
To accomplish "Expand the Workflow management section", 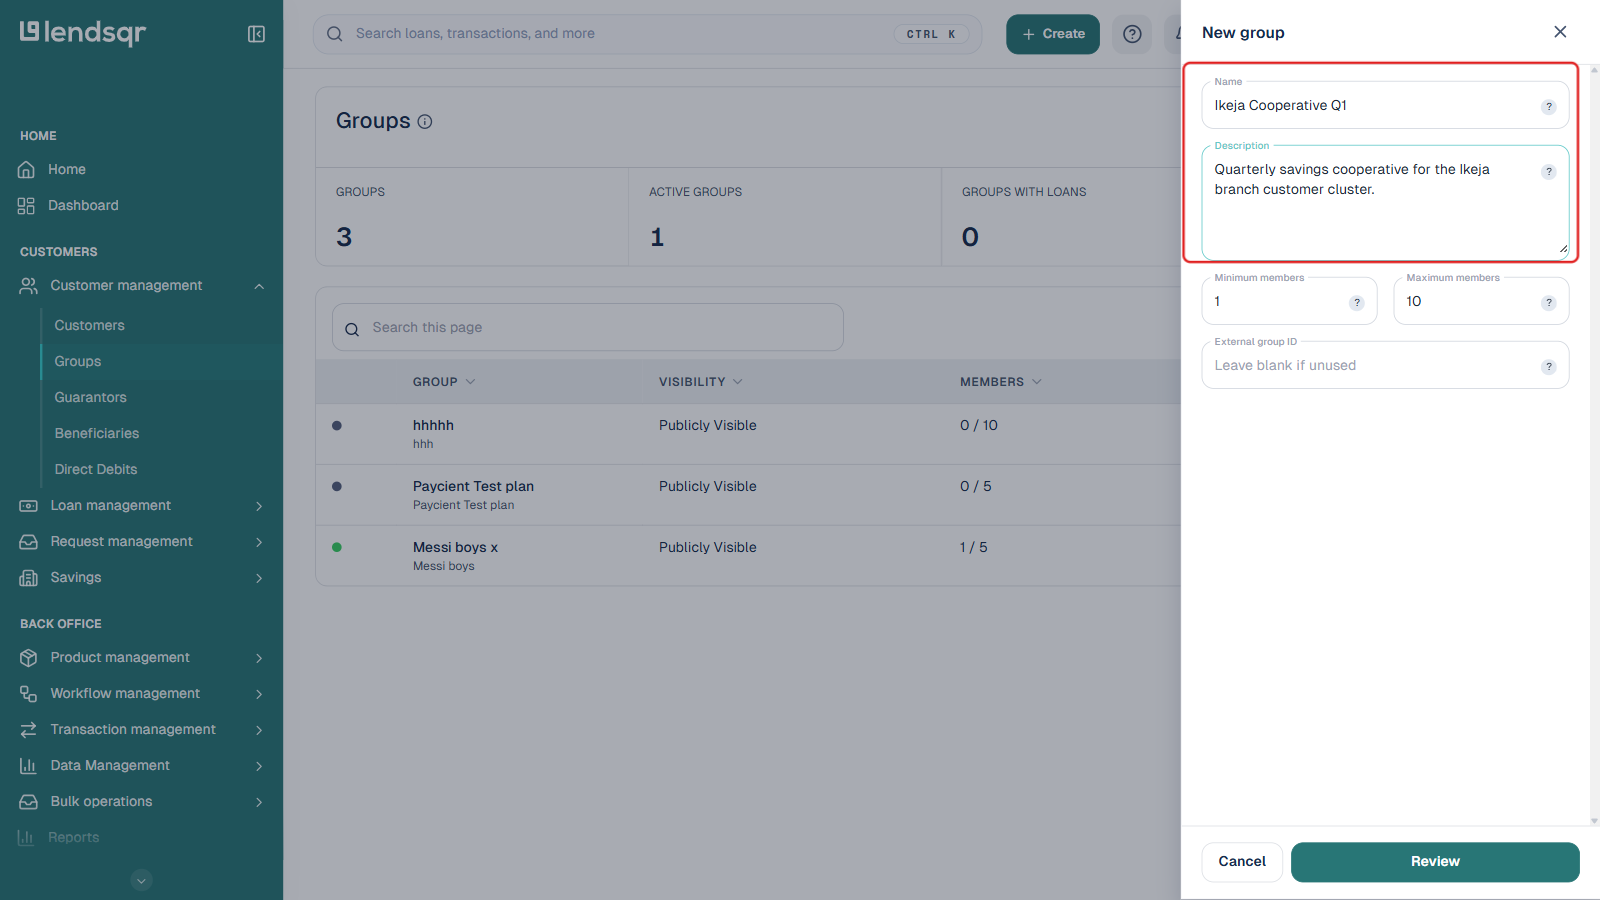I will (259, 694).
